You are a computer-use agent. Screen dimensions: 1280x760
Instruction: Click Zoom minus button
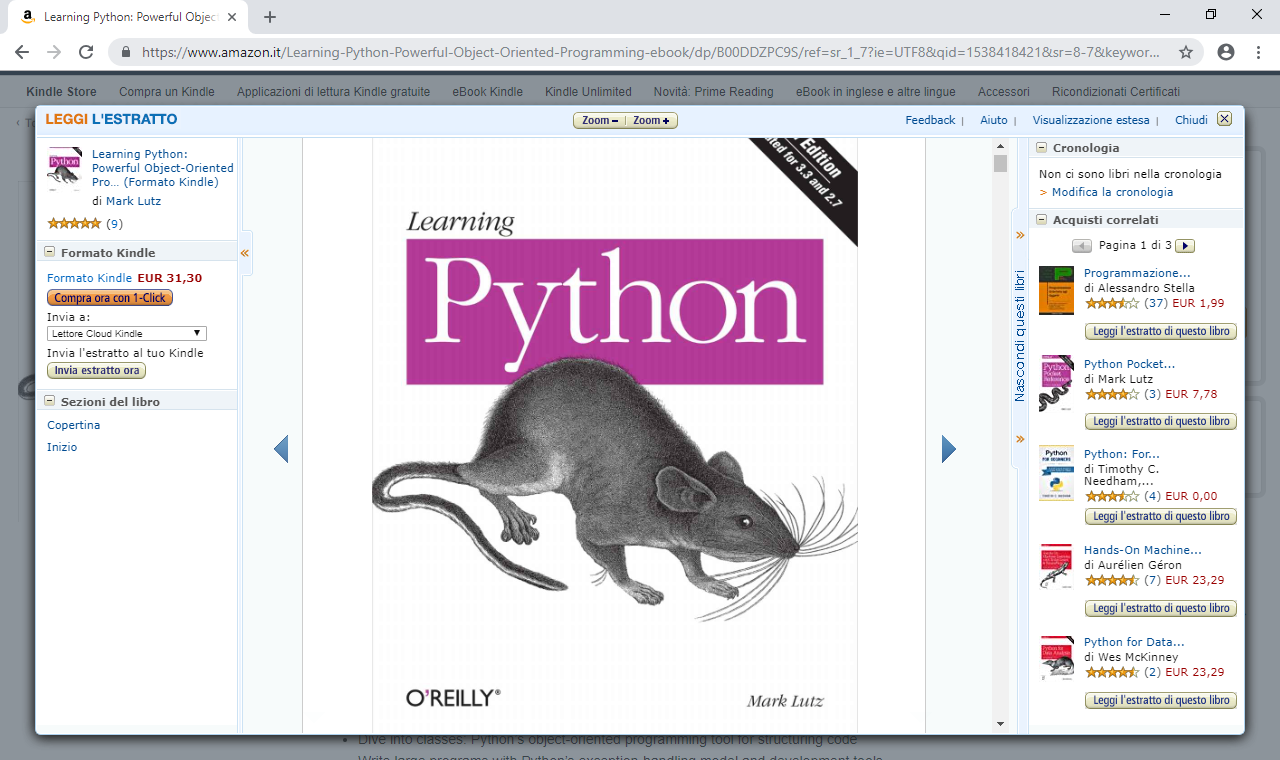[600, 120]
